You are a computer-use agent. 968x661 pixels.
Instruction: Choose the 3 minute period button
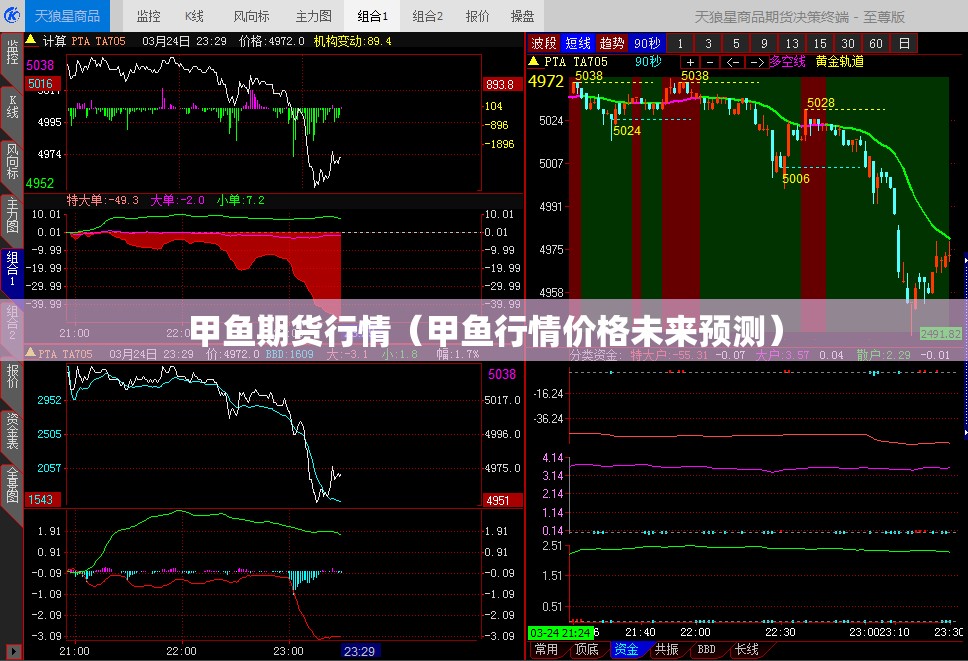click(708, 43)
